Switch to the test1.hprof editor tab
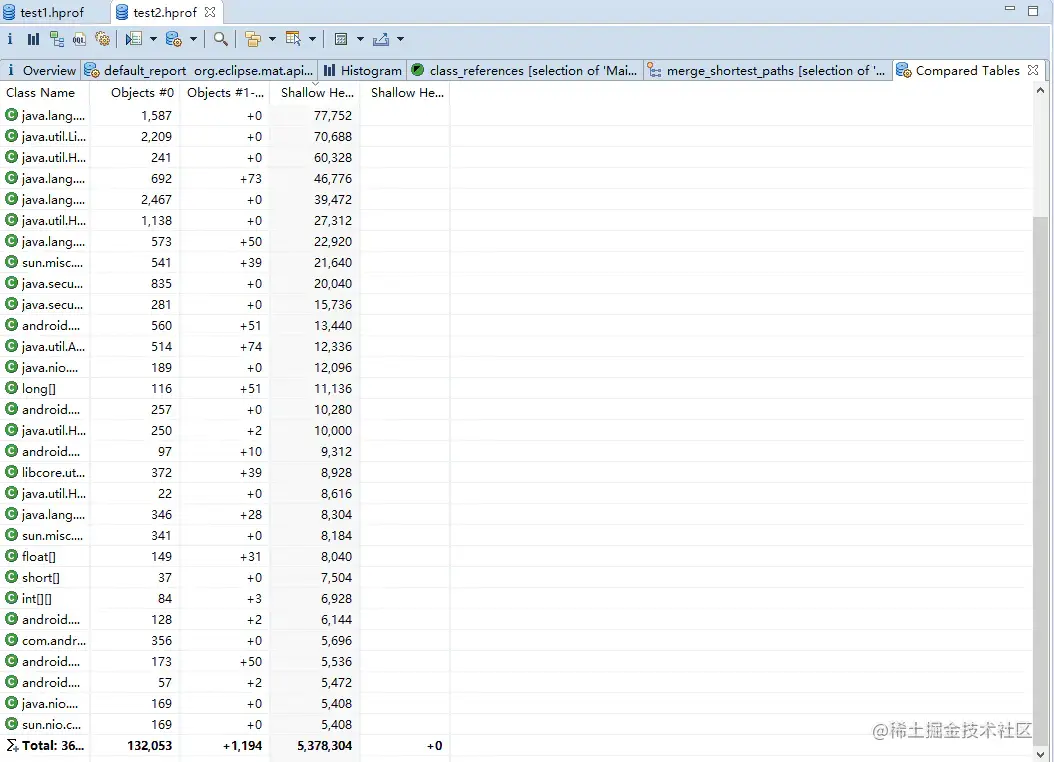 pyautogui.click(x=44, y=12)
